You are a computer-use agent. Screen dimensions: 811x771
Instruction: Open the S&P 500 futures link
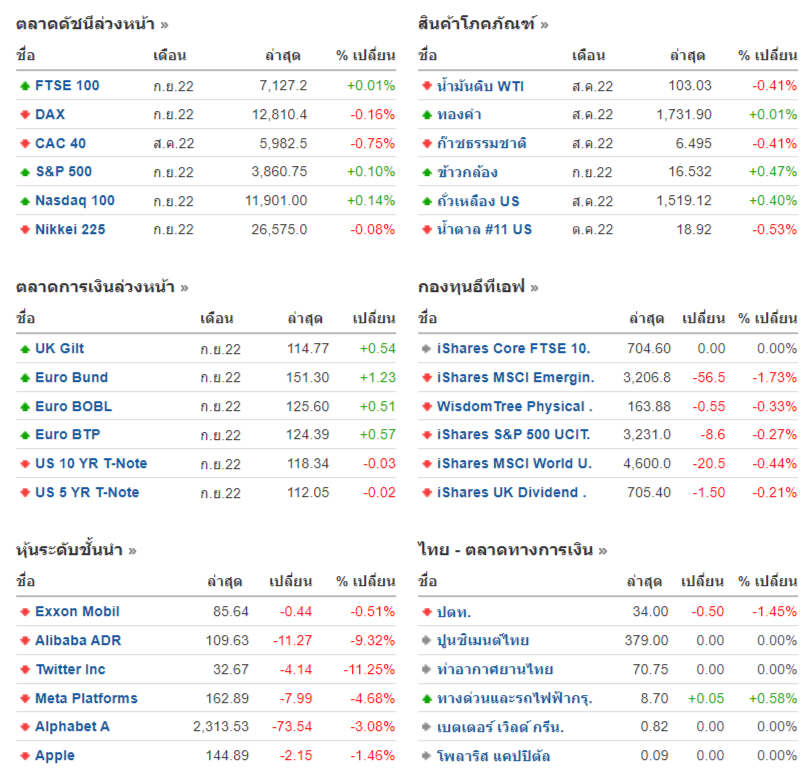pyautogui.click(x=63, y=171)
